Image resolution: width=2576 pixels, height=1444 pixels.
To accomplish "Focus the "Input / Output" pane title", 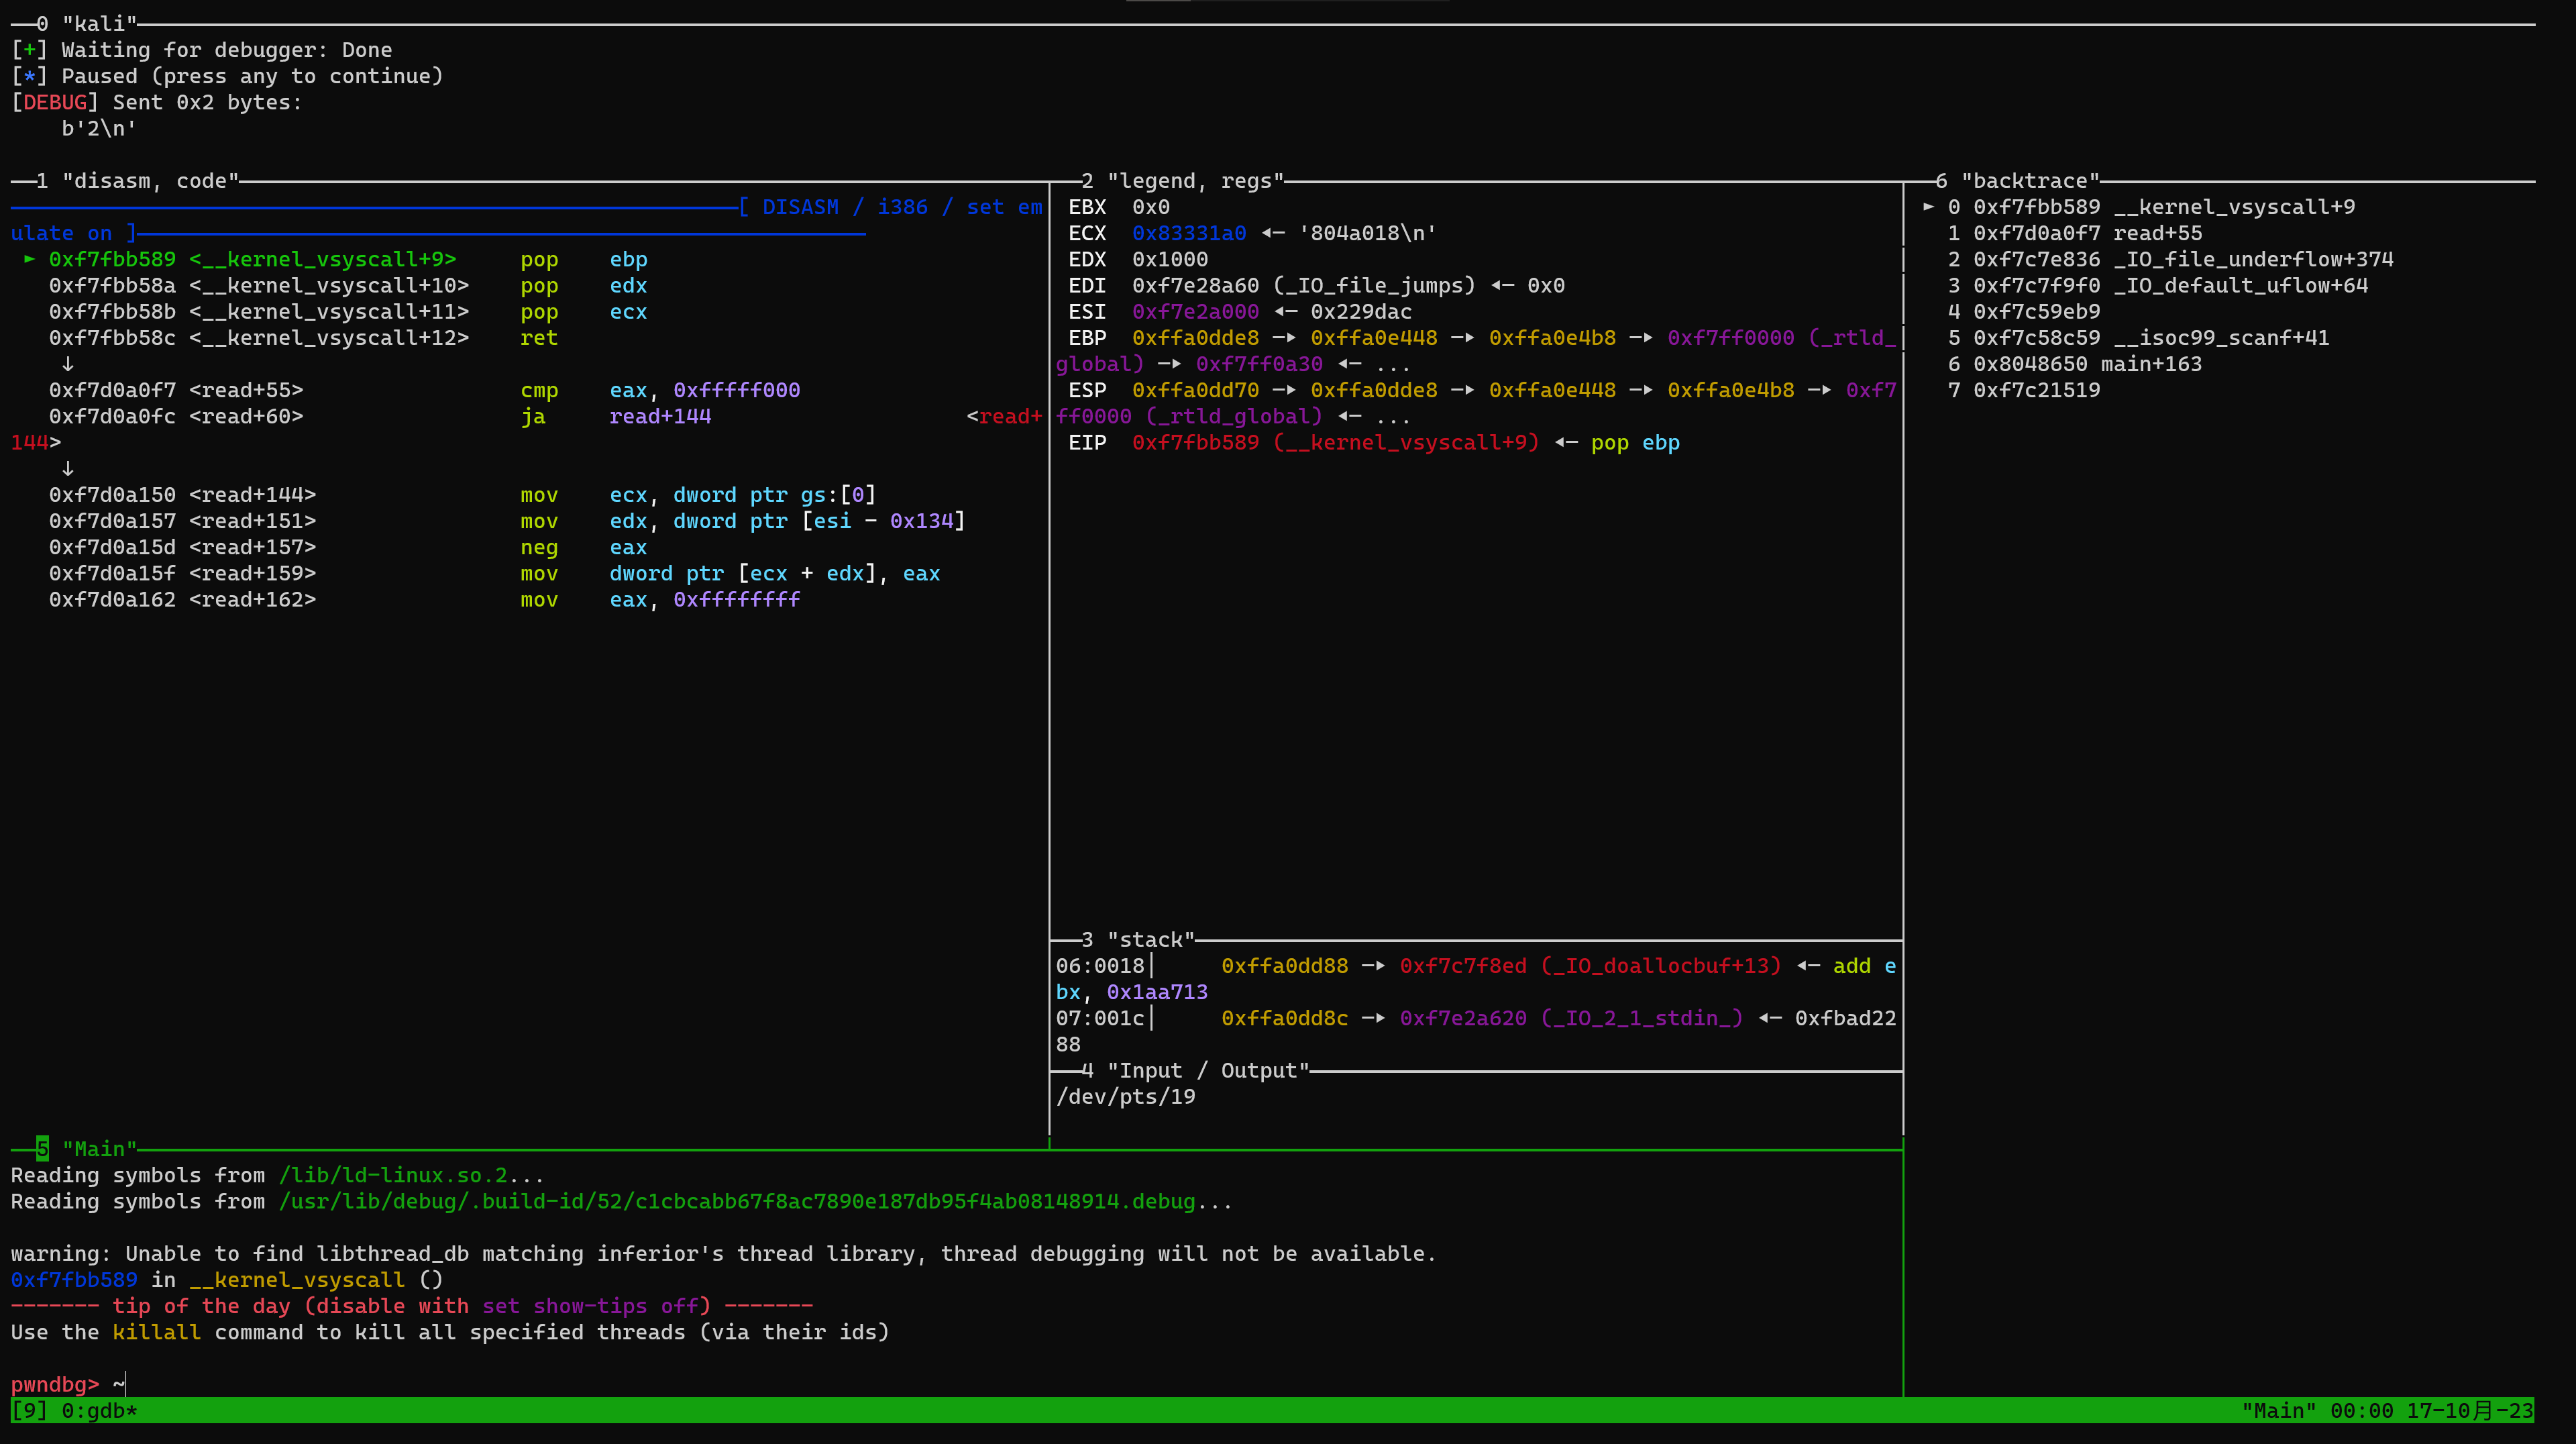I will point(1208,1071).
